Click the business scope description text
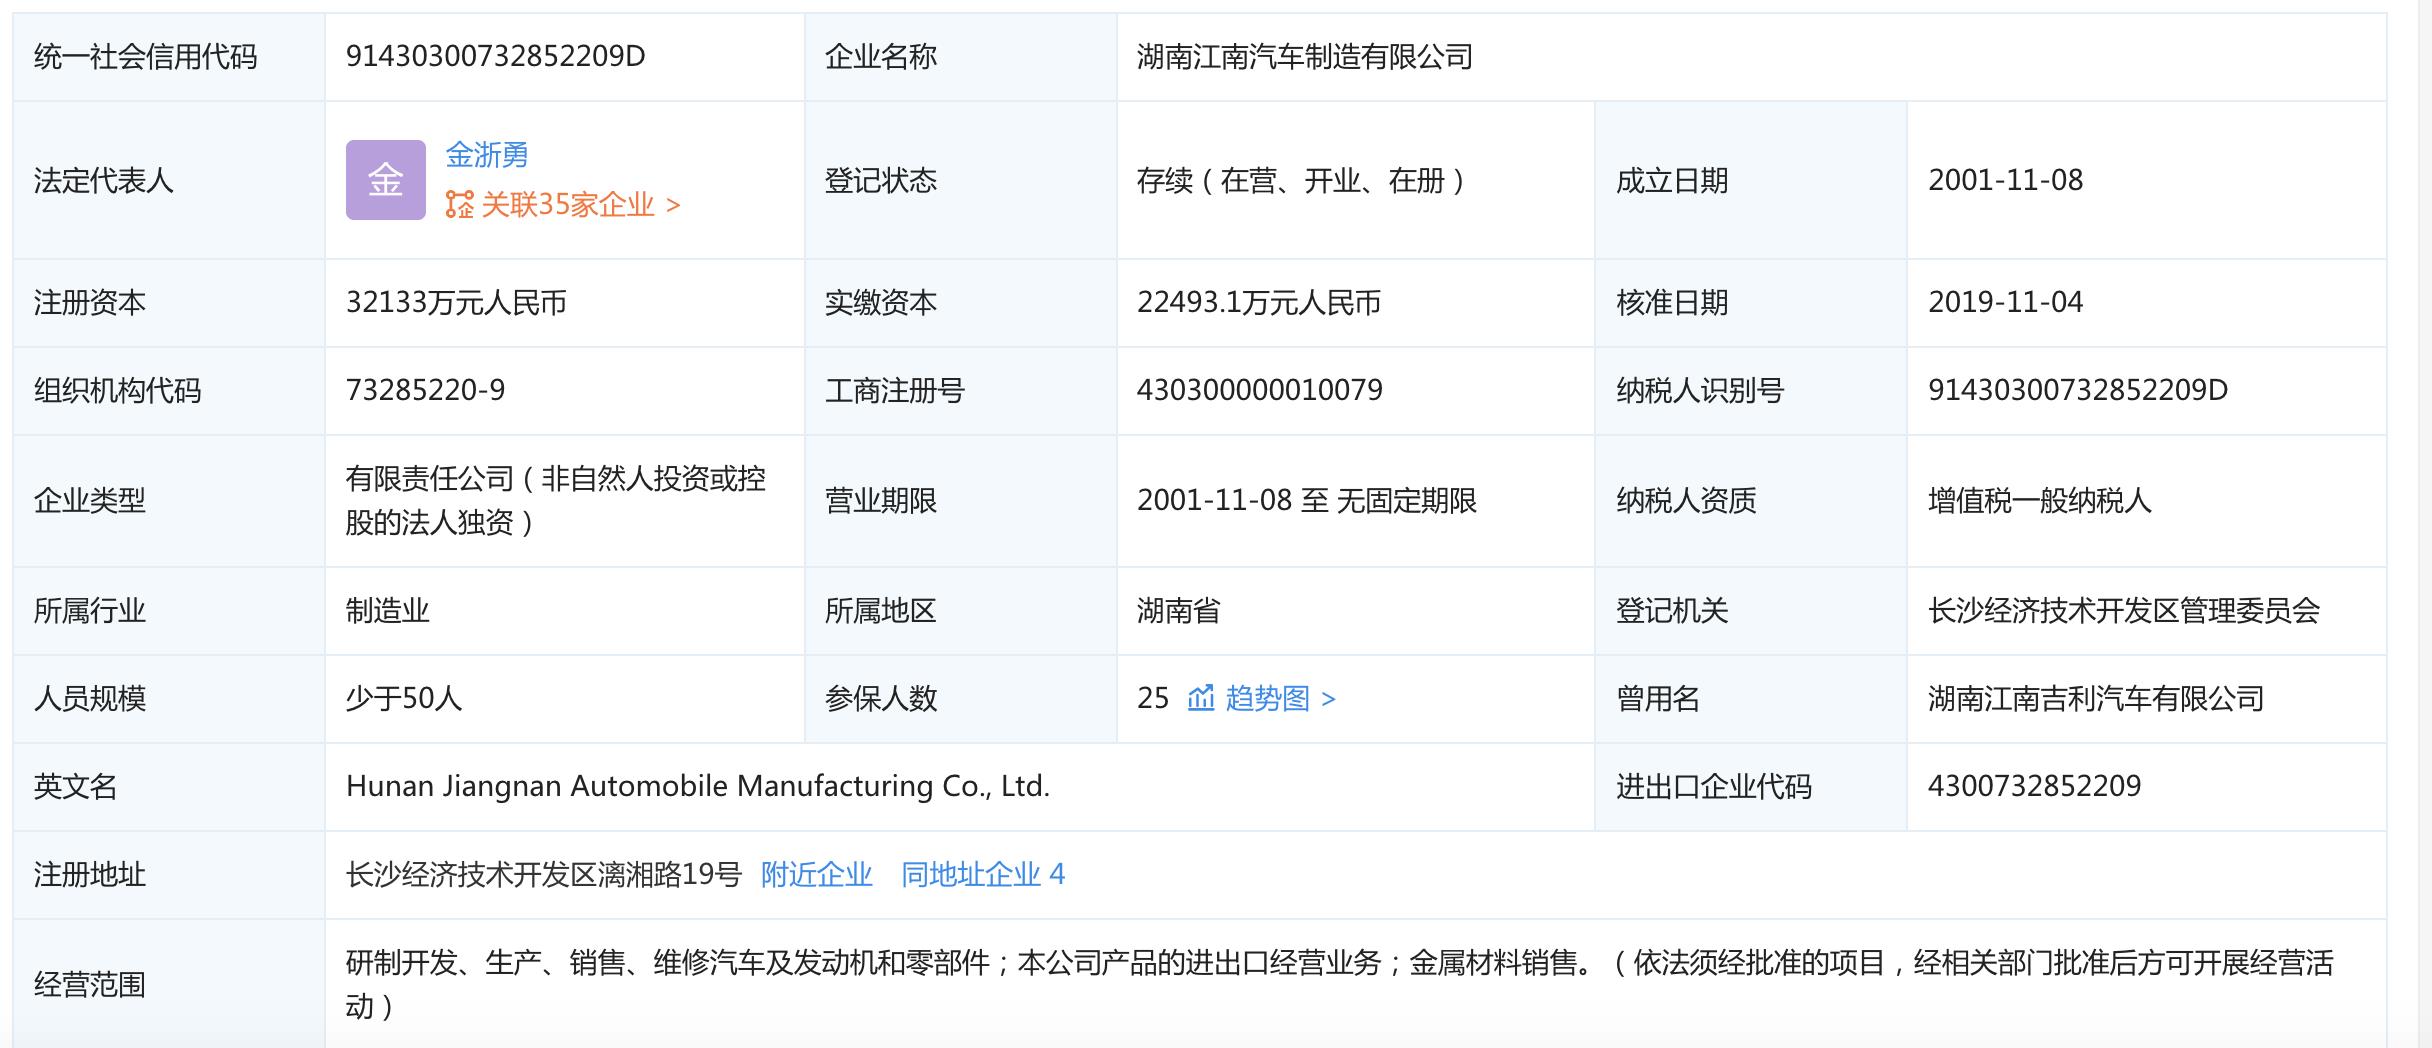 click(1340, 985)
